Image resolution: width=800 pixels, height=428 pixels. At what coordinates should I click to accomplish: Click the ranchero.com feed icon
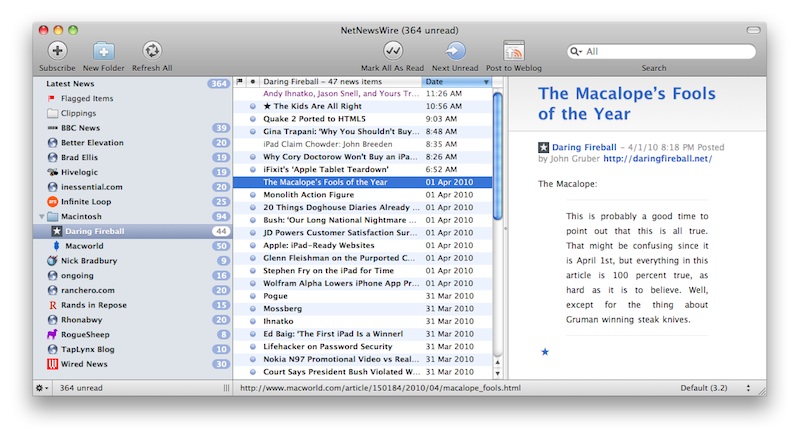52,290
